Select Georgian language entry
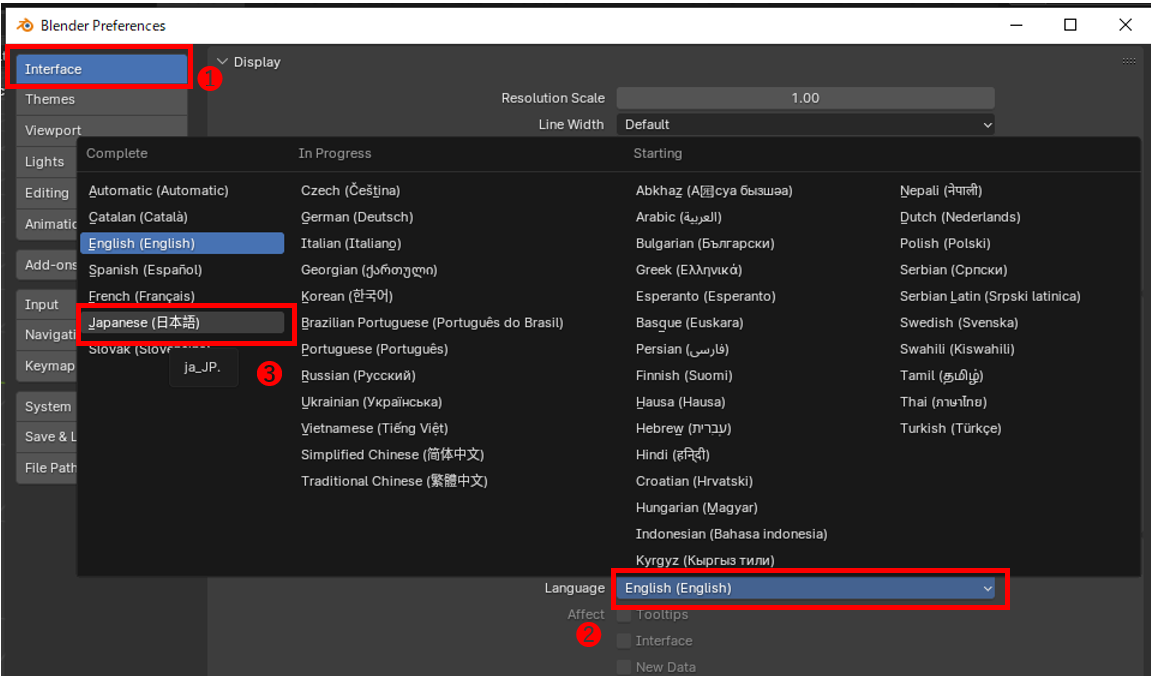1151x676 pixels. pyautogui.click(x=369, y=269)
